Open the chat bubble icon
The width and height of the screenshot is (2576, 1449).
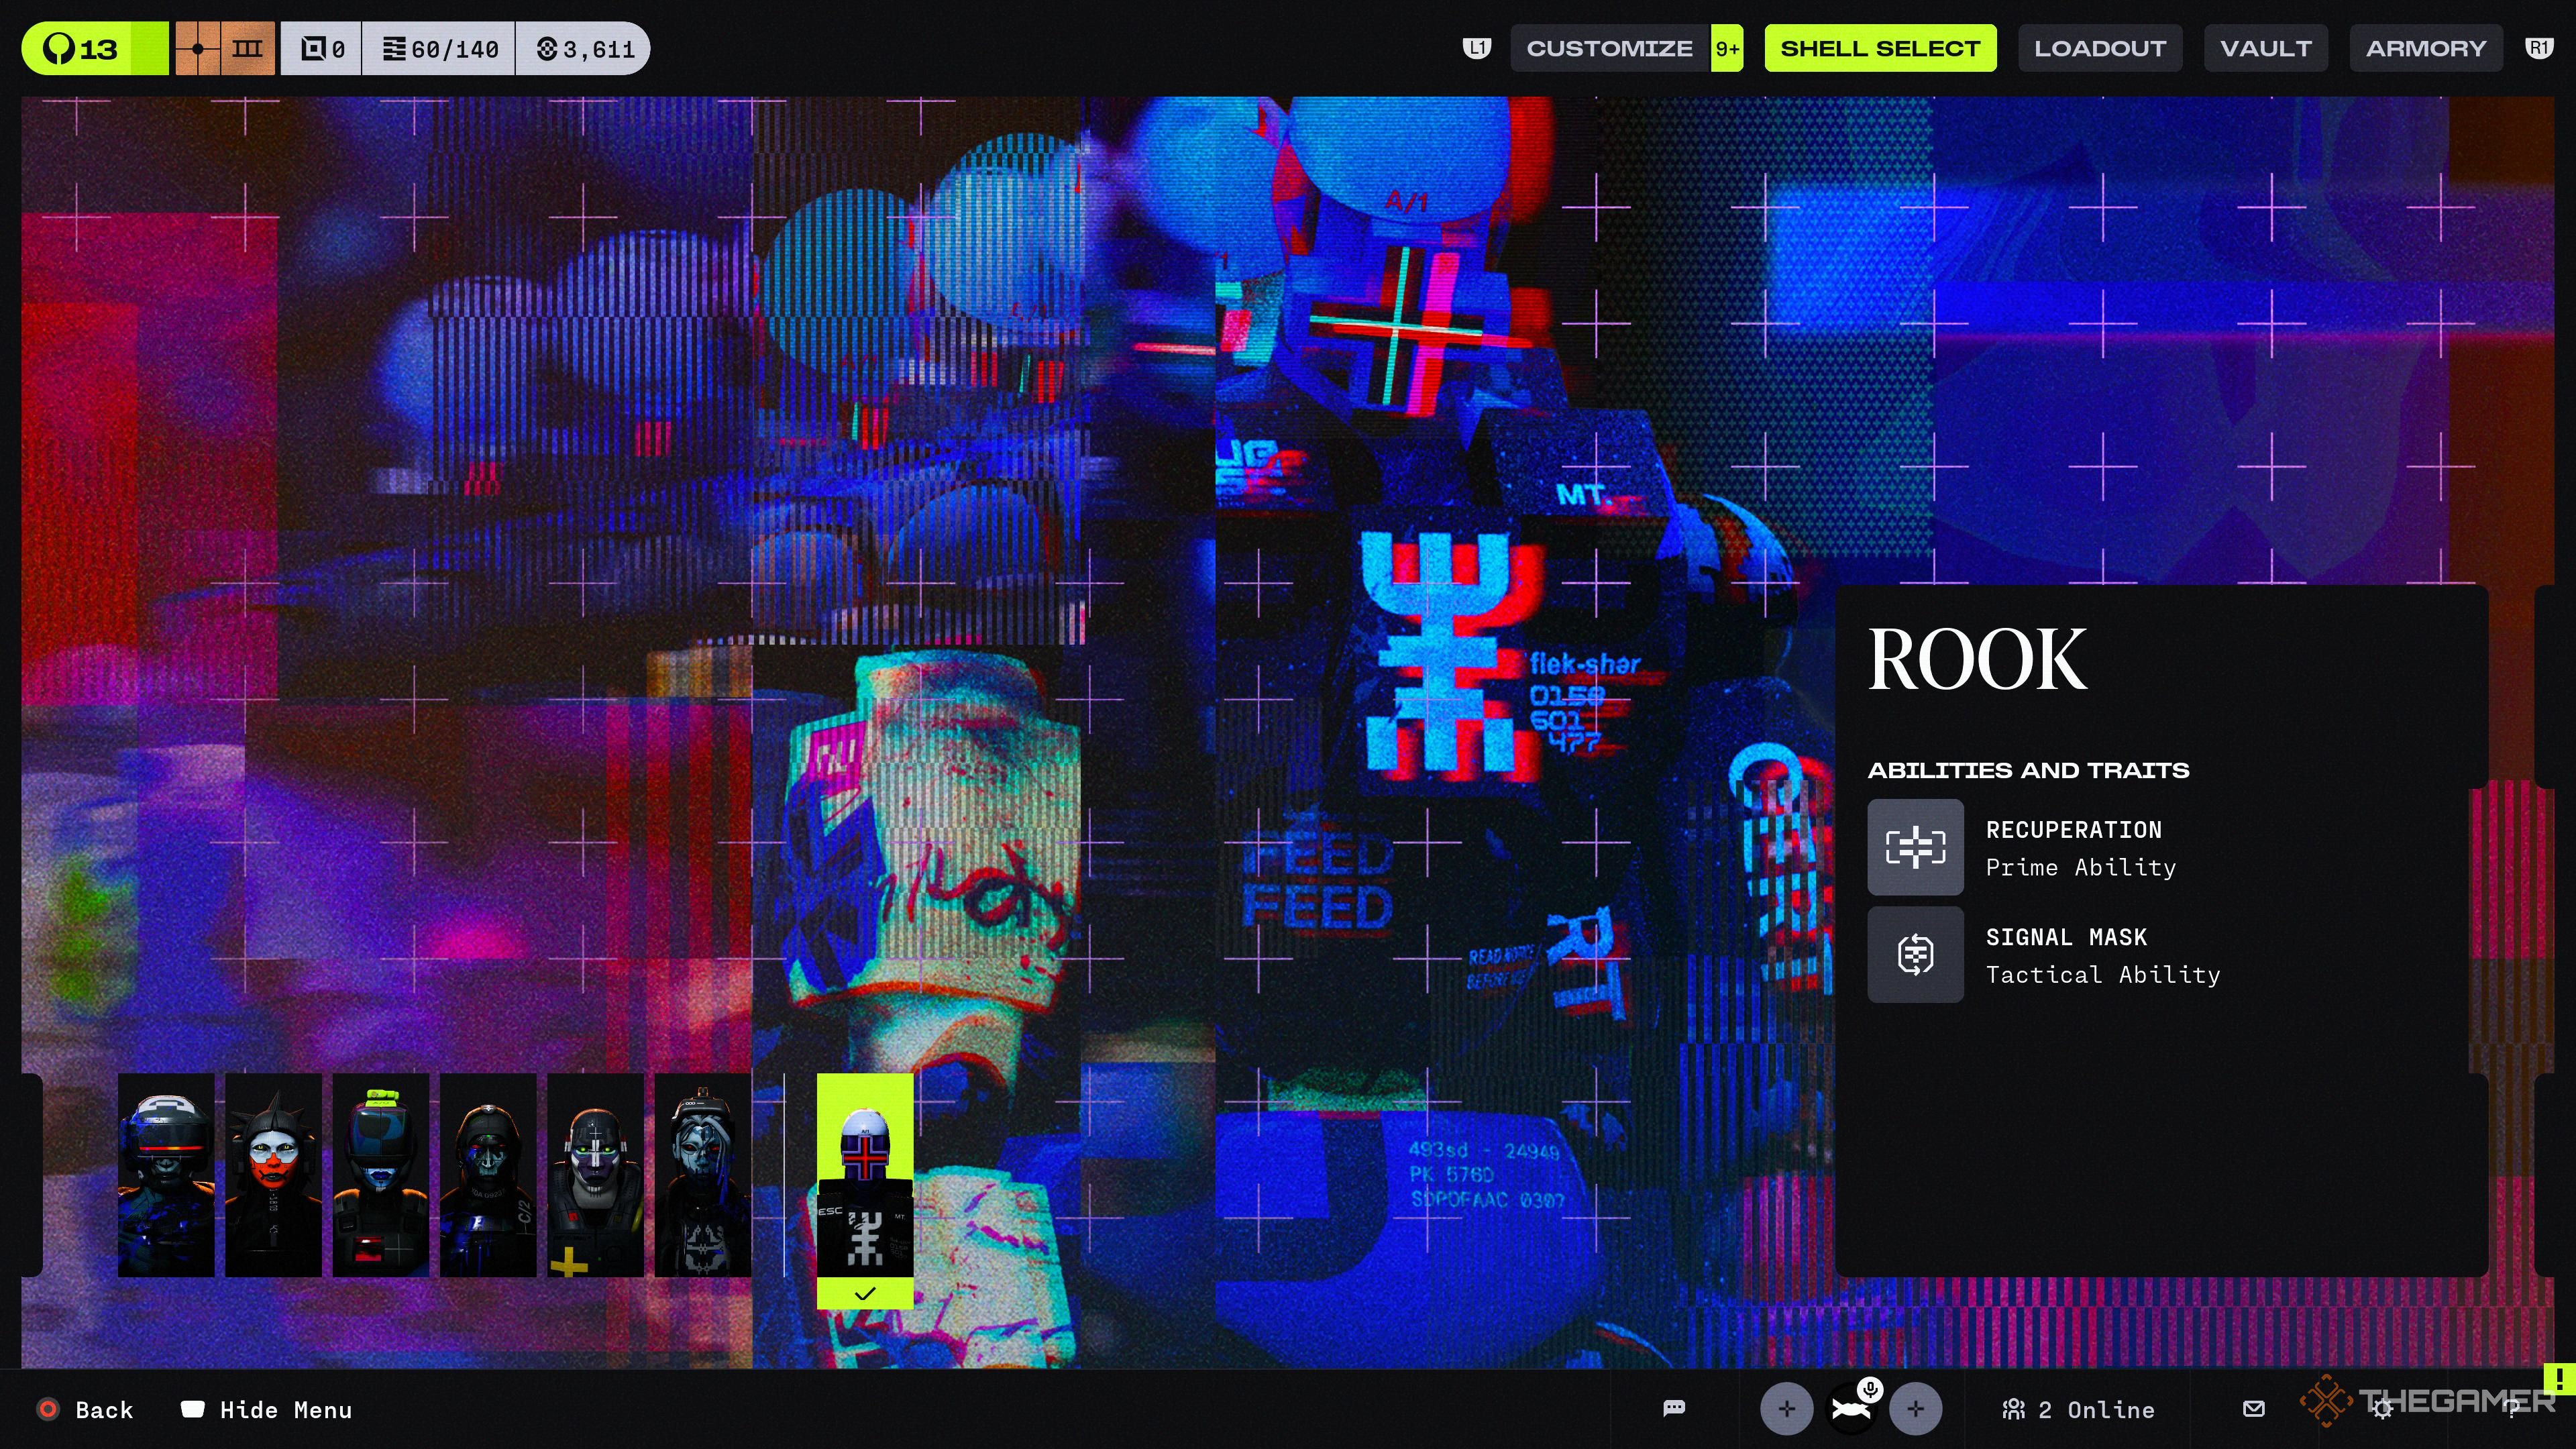pos(1674,1408)
